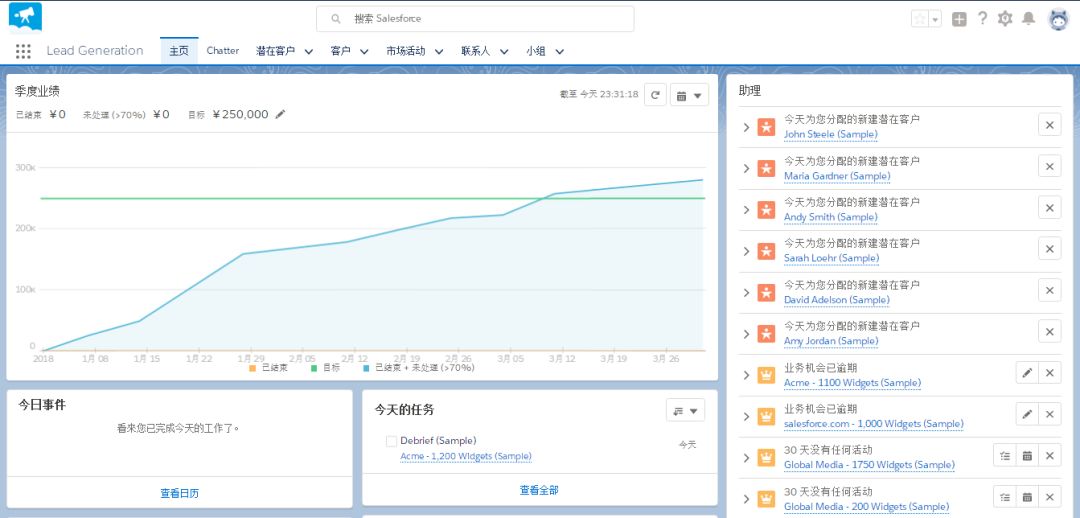This screenshot has height=518, width=1080.
Task: Open the 联系人 navigation tab
Action: [476, 51]
